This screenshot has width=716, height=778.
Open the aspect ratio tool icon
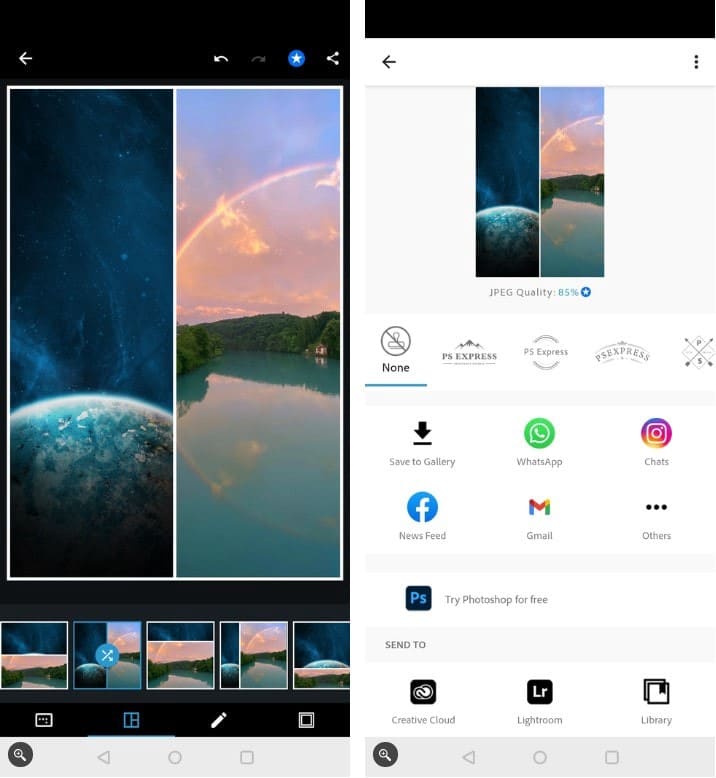(x=44, y=720)
